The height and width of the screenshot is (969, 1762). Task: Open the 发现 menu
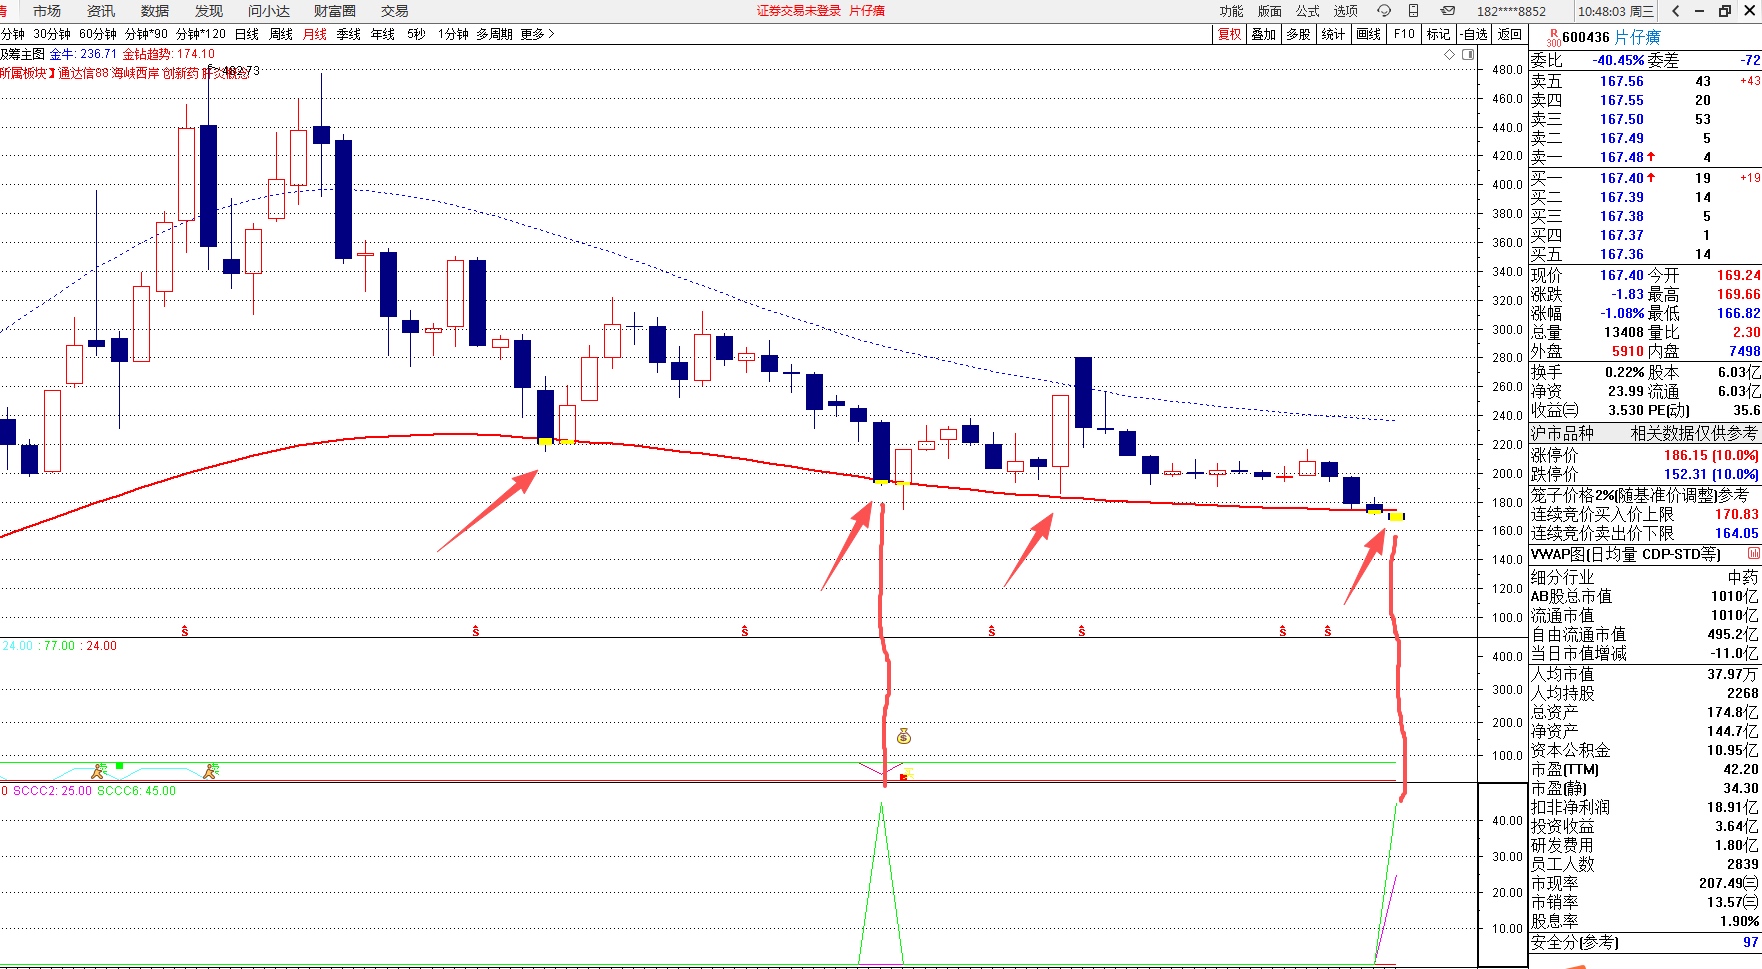click(x=209, y=11)
